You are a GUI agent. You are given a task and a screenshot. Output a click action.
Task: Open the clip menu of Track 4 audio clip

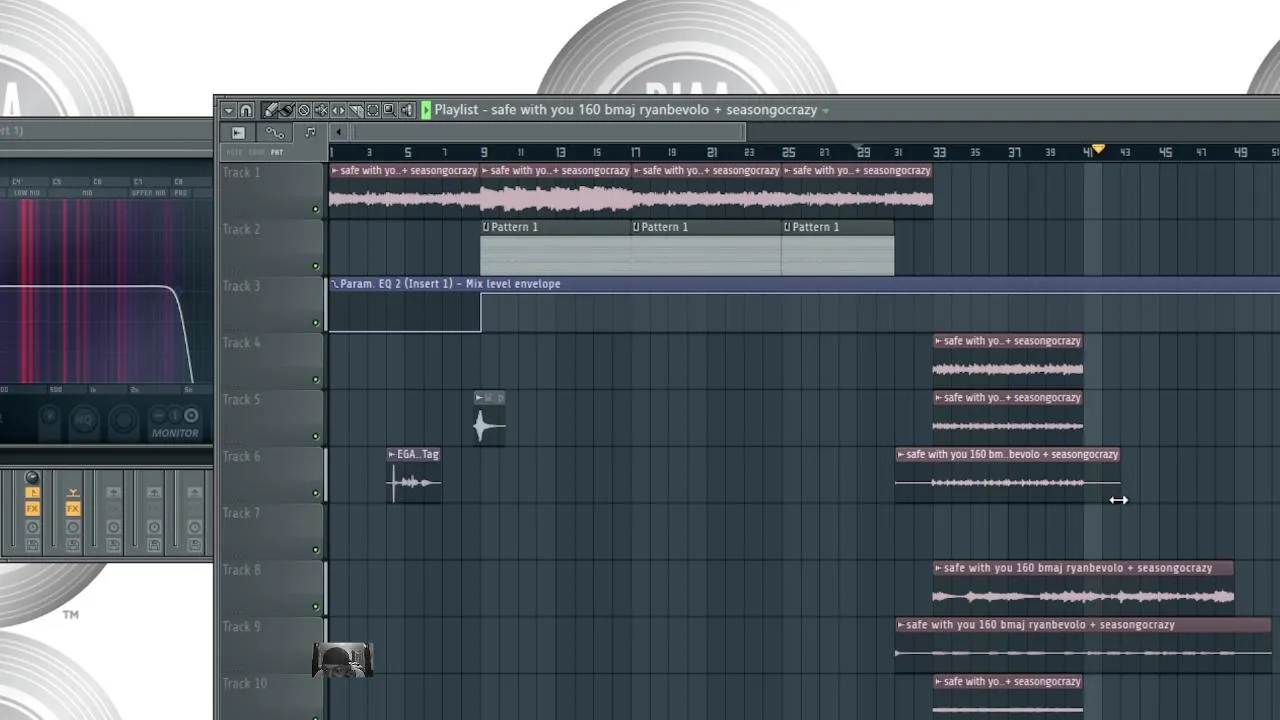938,341
